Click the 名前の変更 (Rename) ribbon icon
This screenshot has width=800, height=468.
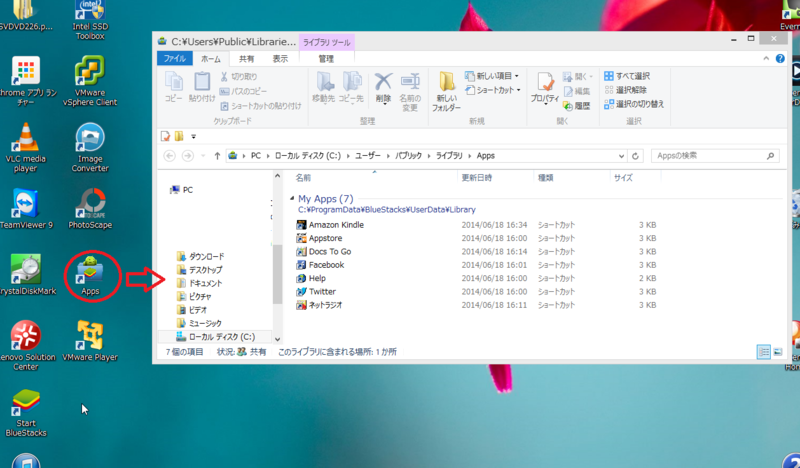pos(410,92)
